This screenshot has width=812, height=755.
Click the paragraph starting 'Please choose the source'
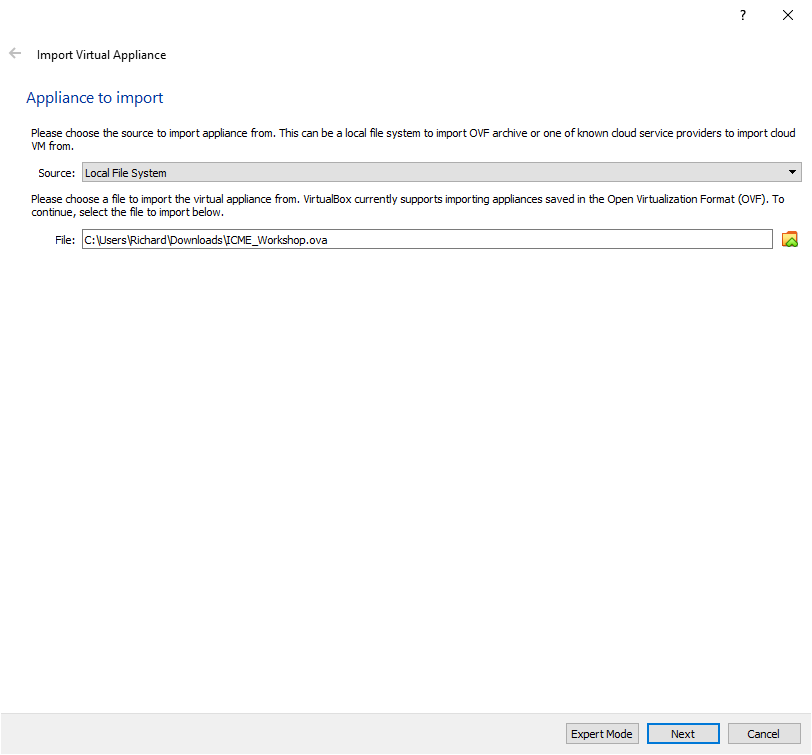point(413,139)
